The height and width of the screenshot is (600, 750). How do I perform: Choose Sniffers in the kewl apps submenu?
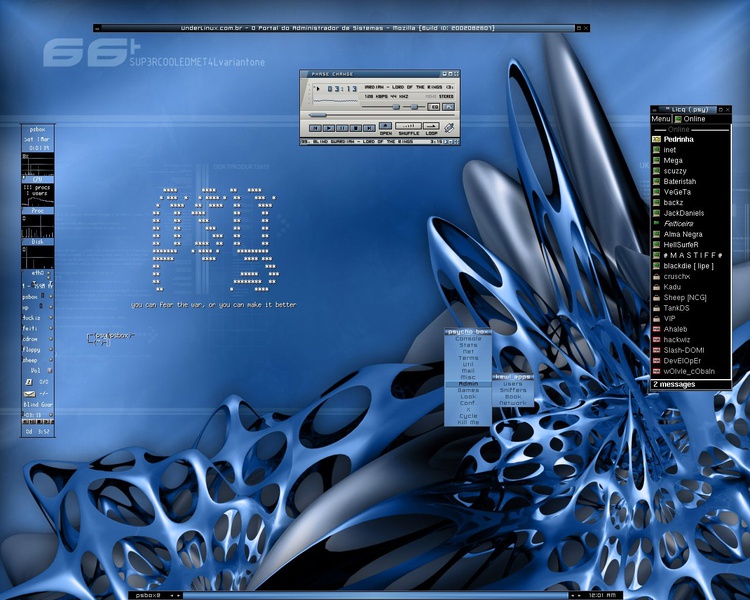pyautogui.click(x=513, y=390)
